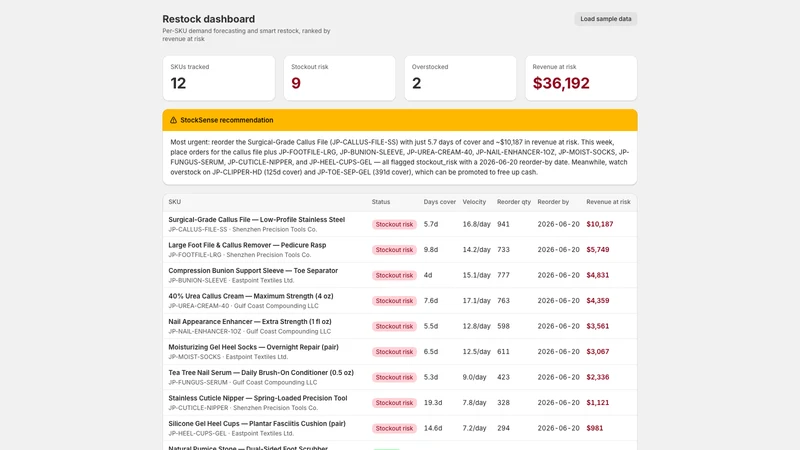Viewport: 800px width, 450px height.
Task: Select the Silicone Gel Heel Cups title
Action: tap(257, 423)
